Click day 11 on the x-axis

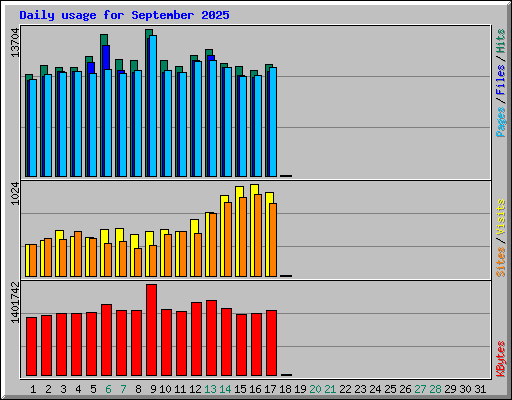(180, 389)
